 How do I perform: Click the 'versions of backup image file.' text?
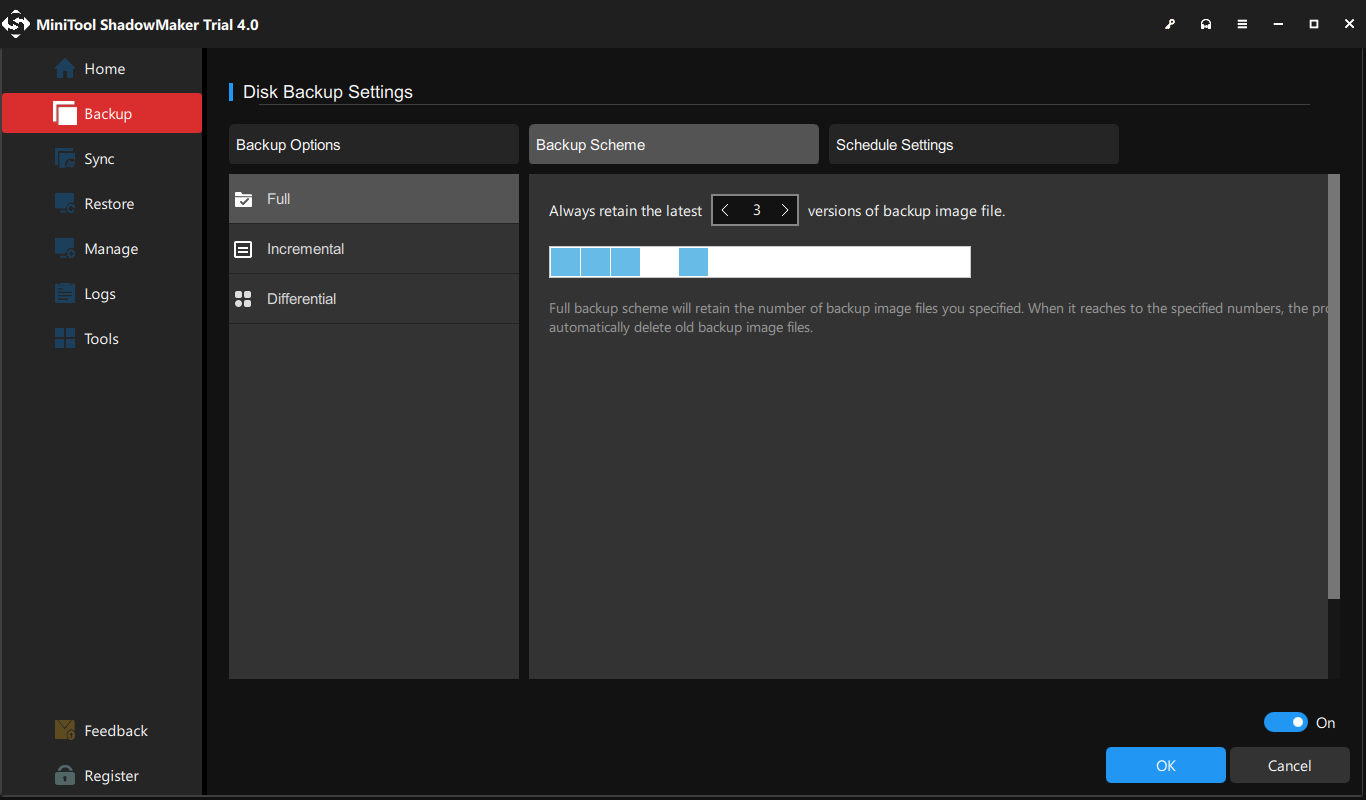906,211
